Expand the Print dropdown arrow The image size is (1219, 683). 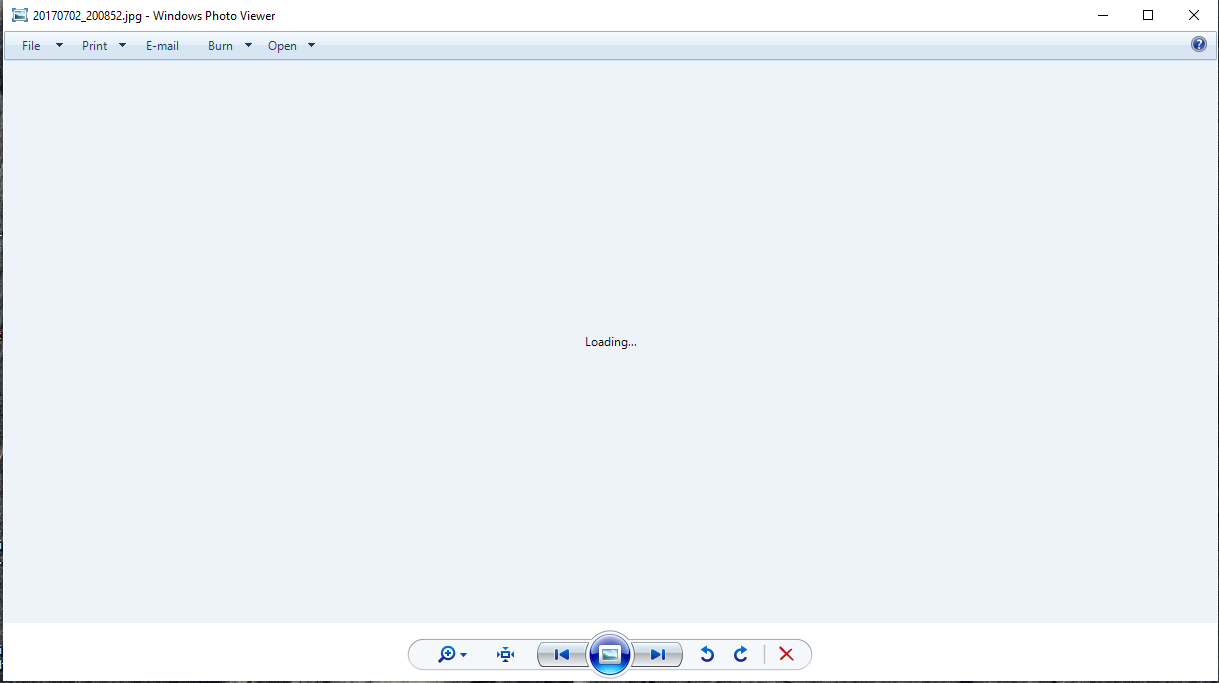click(122, 46)
